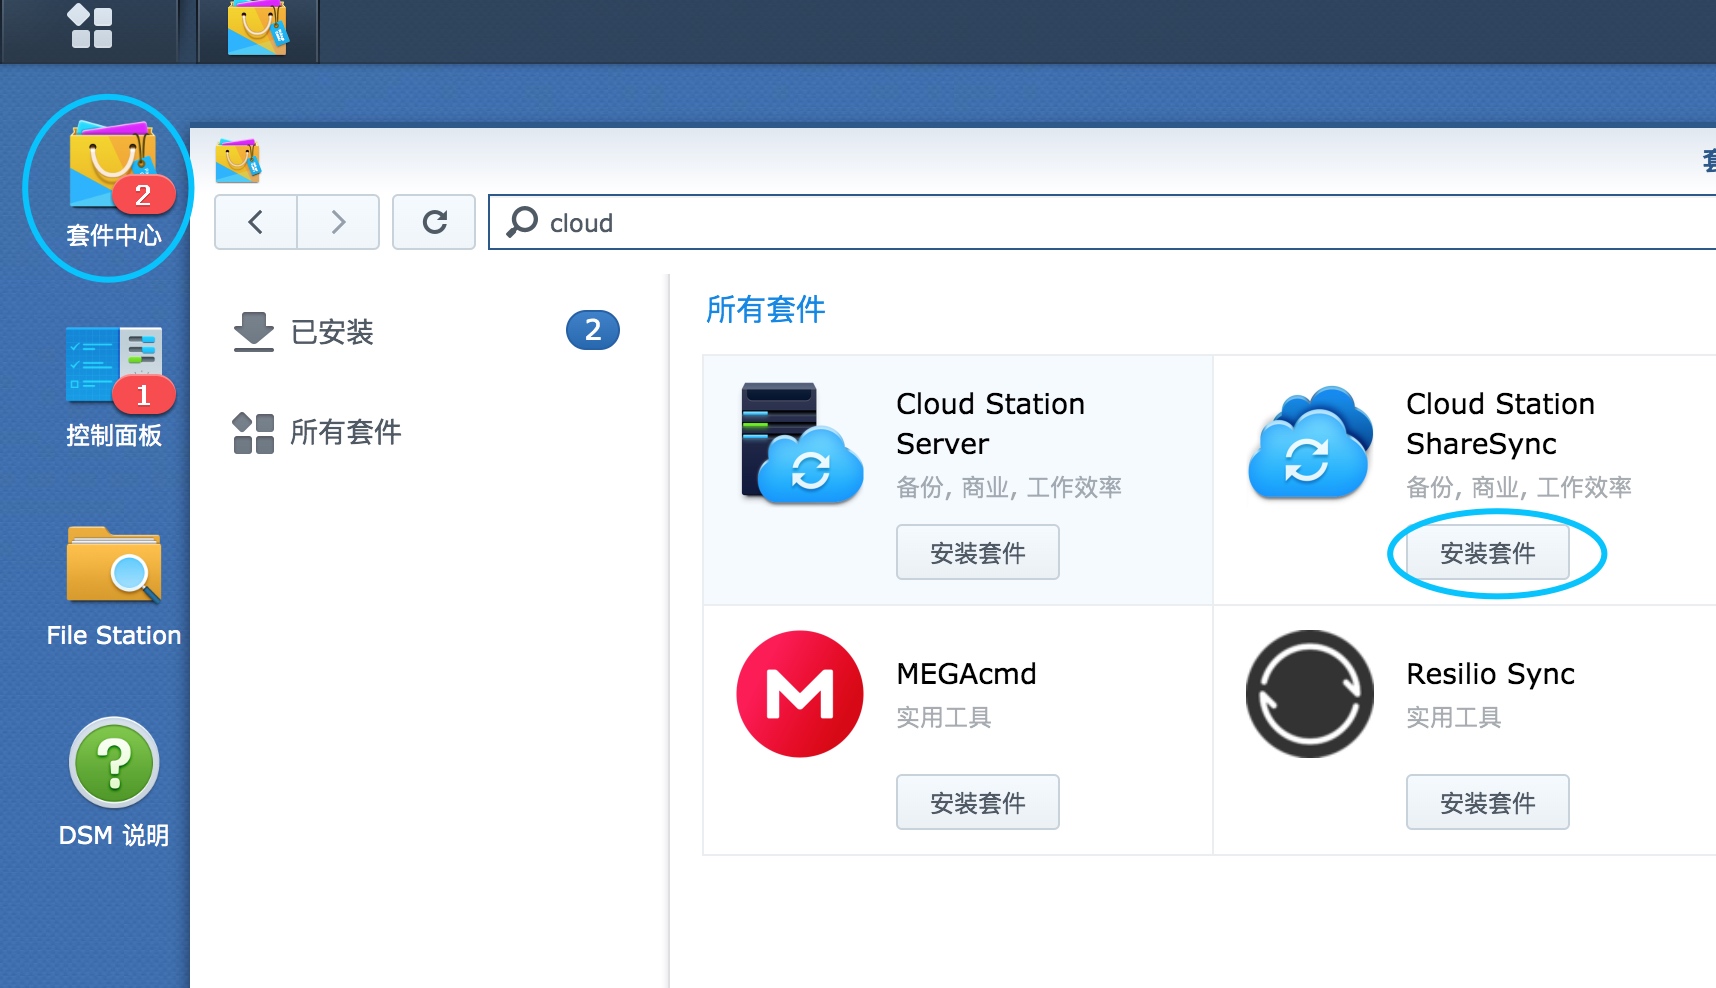Open the DSM main menu grid icon
The height and width of the screenshot is (988, 1716).
(90, 26)
